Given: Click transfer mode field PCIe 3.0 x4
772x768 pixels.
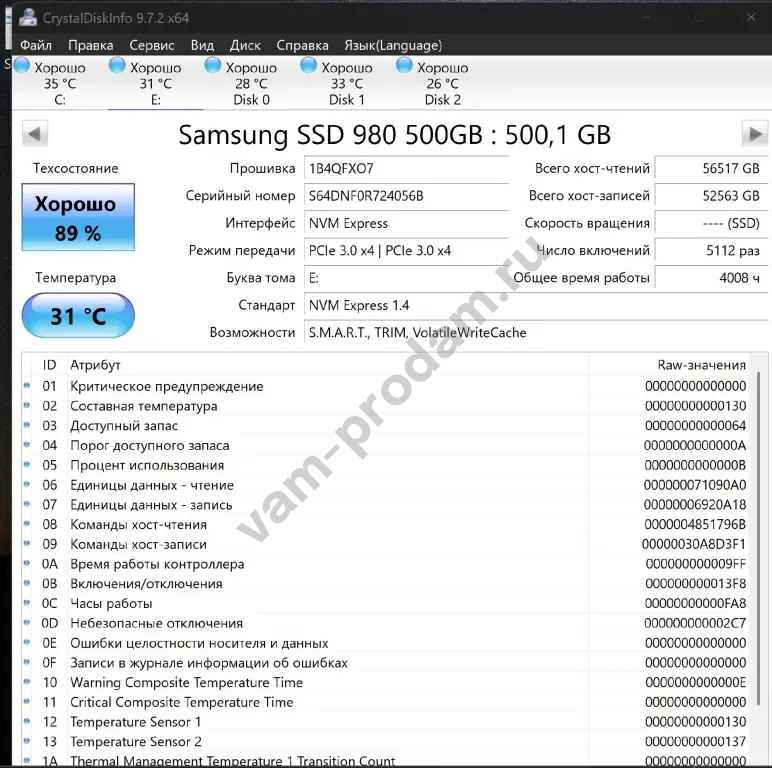Looking at the screenshot, I should [x=406, y=251].
